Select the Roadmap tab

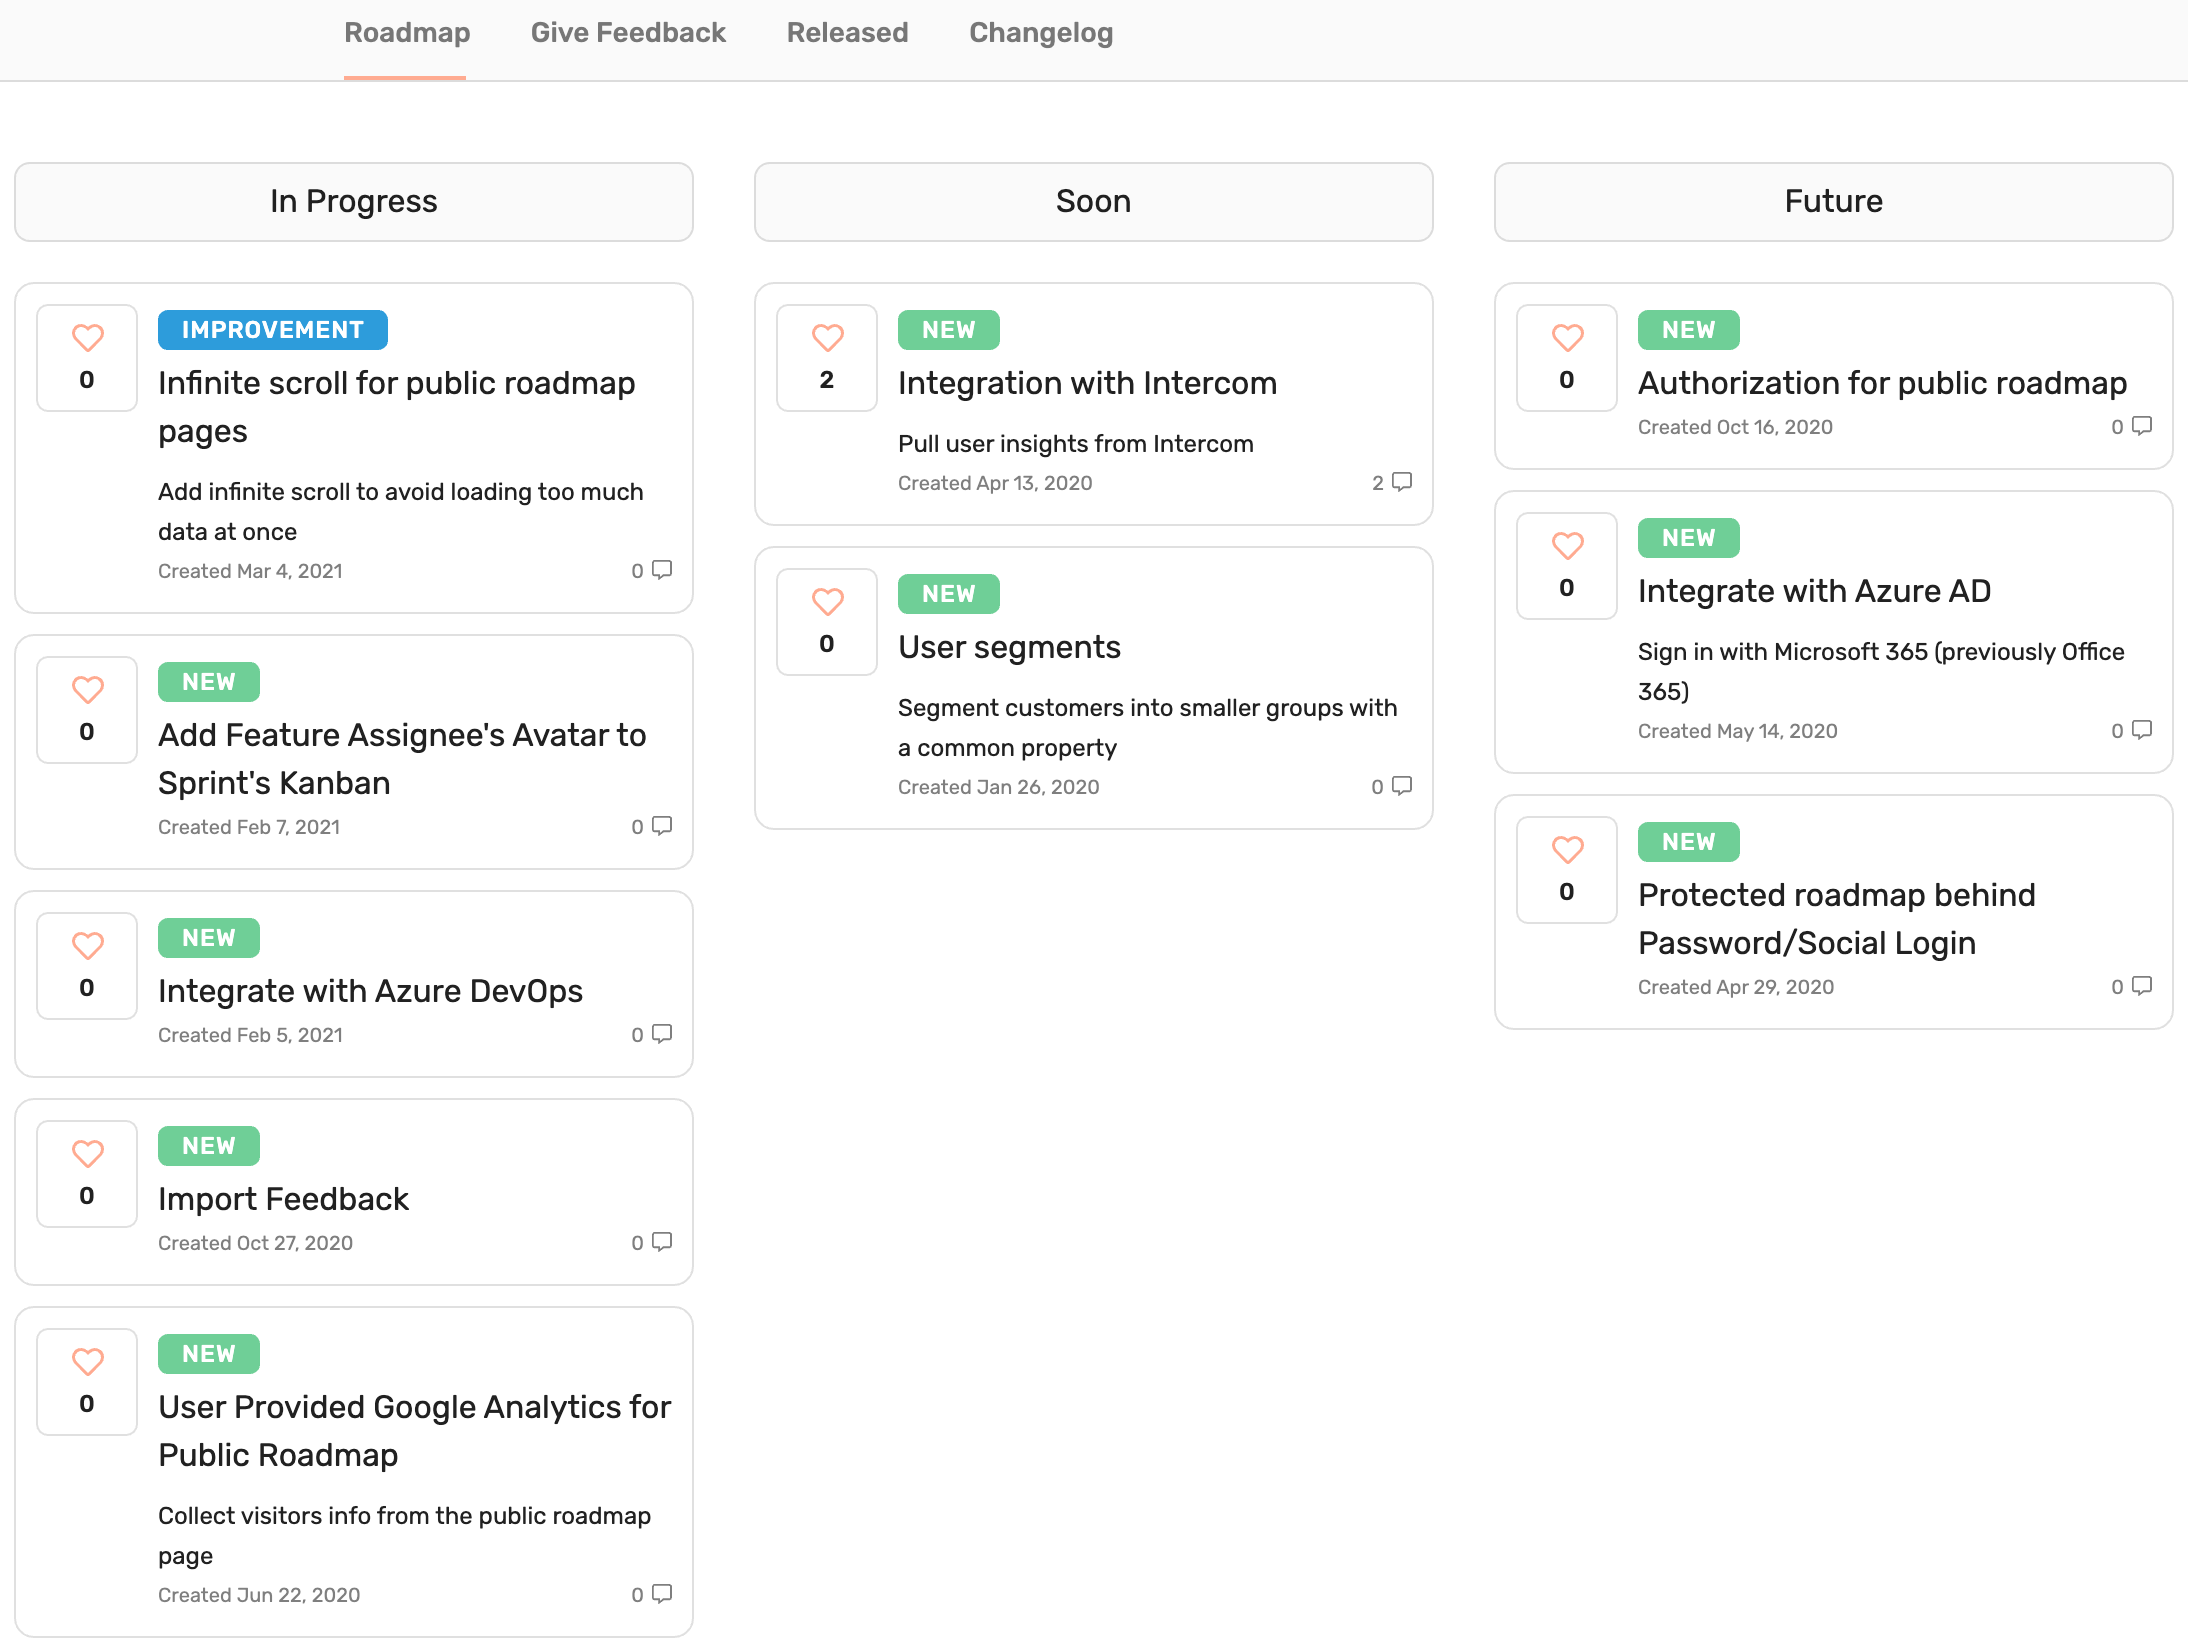click(x=406, y=33)
